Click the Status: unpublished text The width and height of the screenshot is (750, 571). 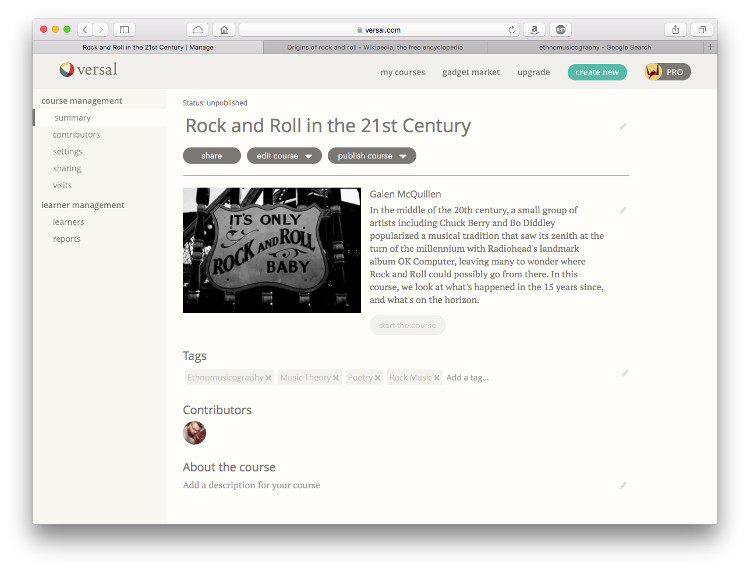(x=215, y=103)
